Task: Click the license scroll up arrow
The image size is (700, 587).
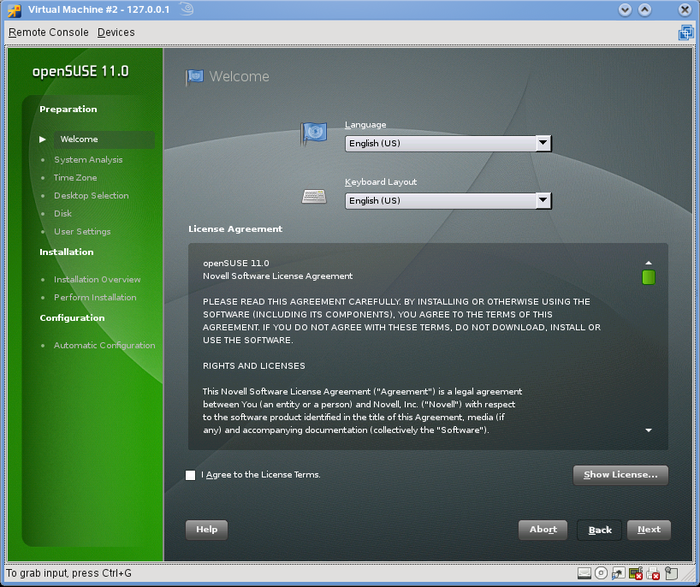Action: point(649,263)
